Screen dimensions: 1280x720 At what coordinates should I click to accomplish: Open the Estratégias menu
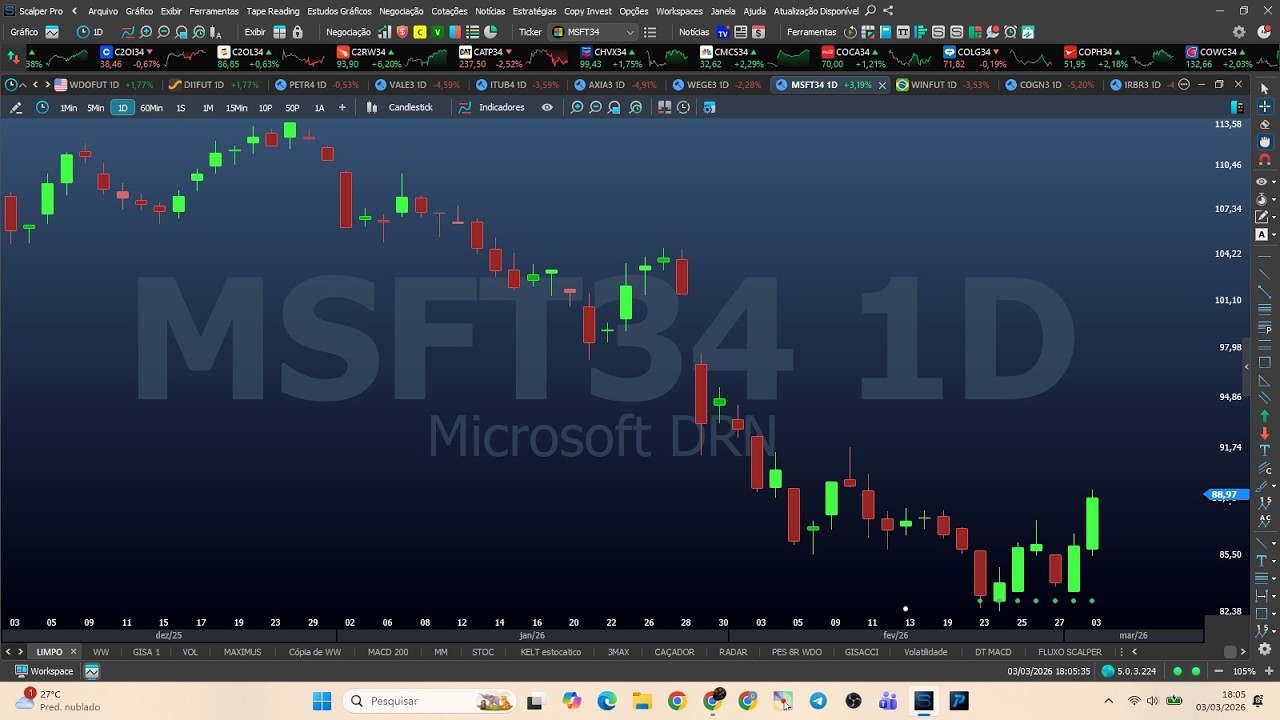[x=534, y=11]
